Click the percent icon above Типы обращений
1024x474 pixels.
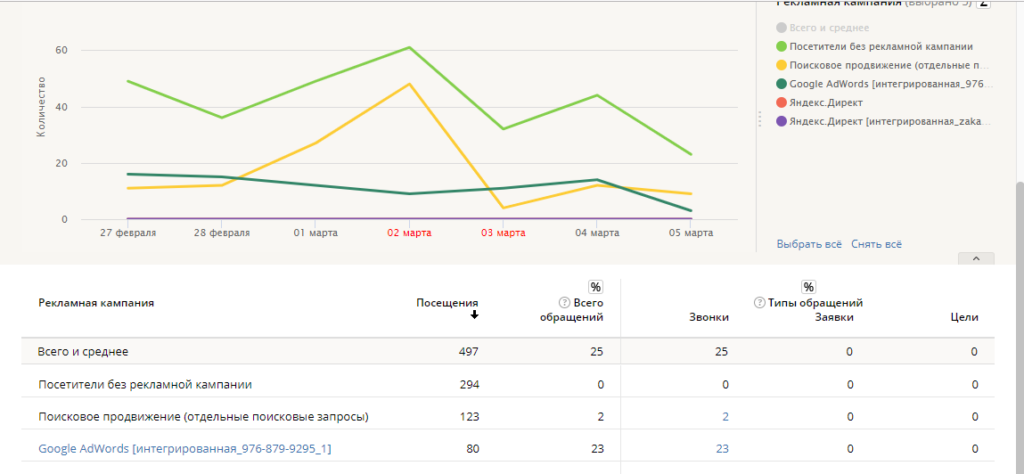(x=808, y=287)
